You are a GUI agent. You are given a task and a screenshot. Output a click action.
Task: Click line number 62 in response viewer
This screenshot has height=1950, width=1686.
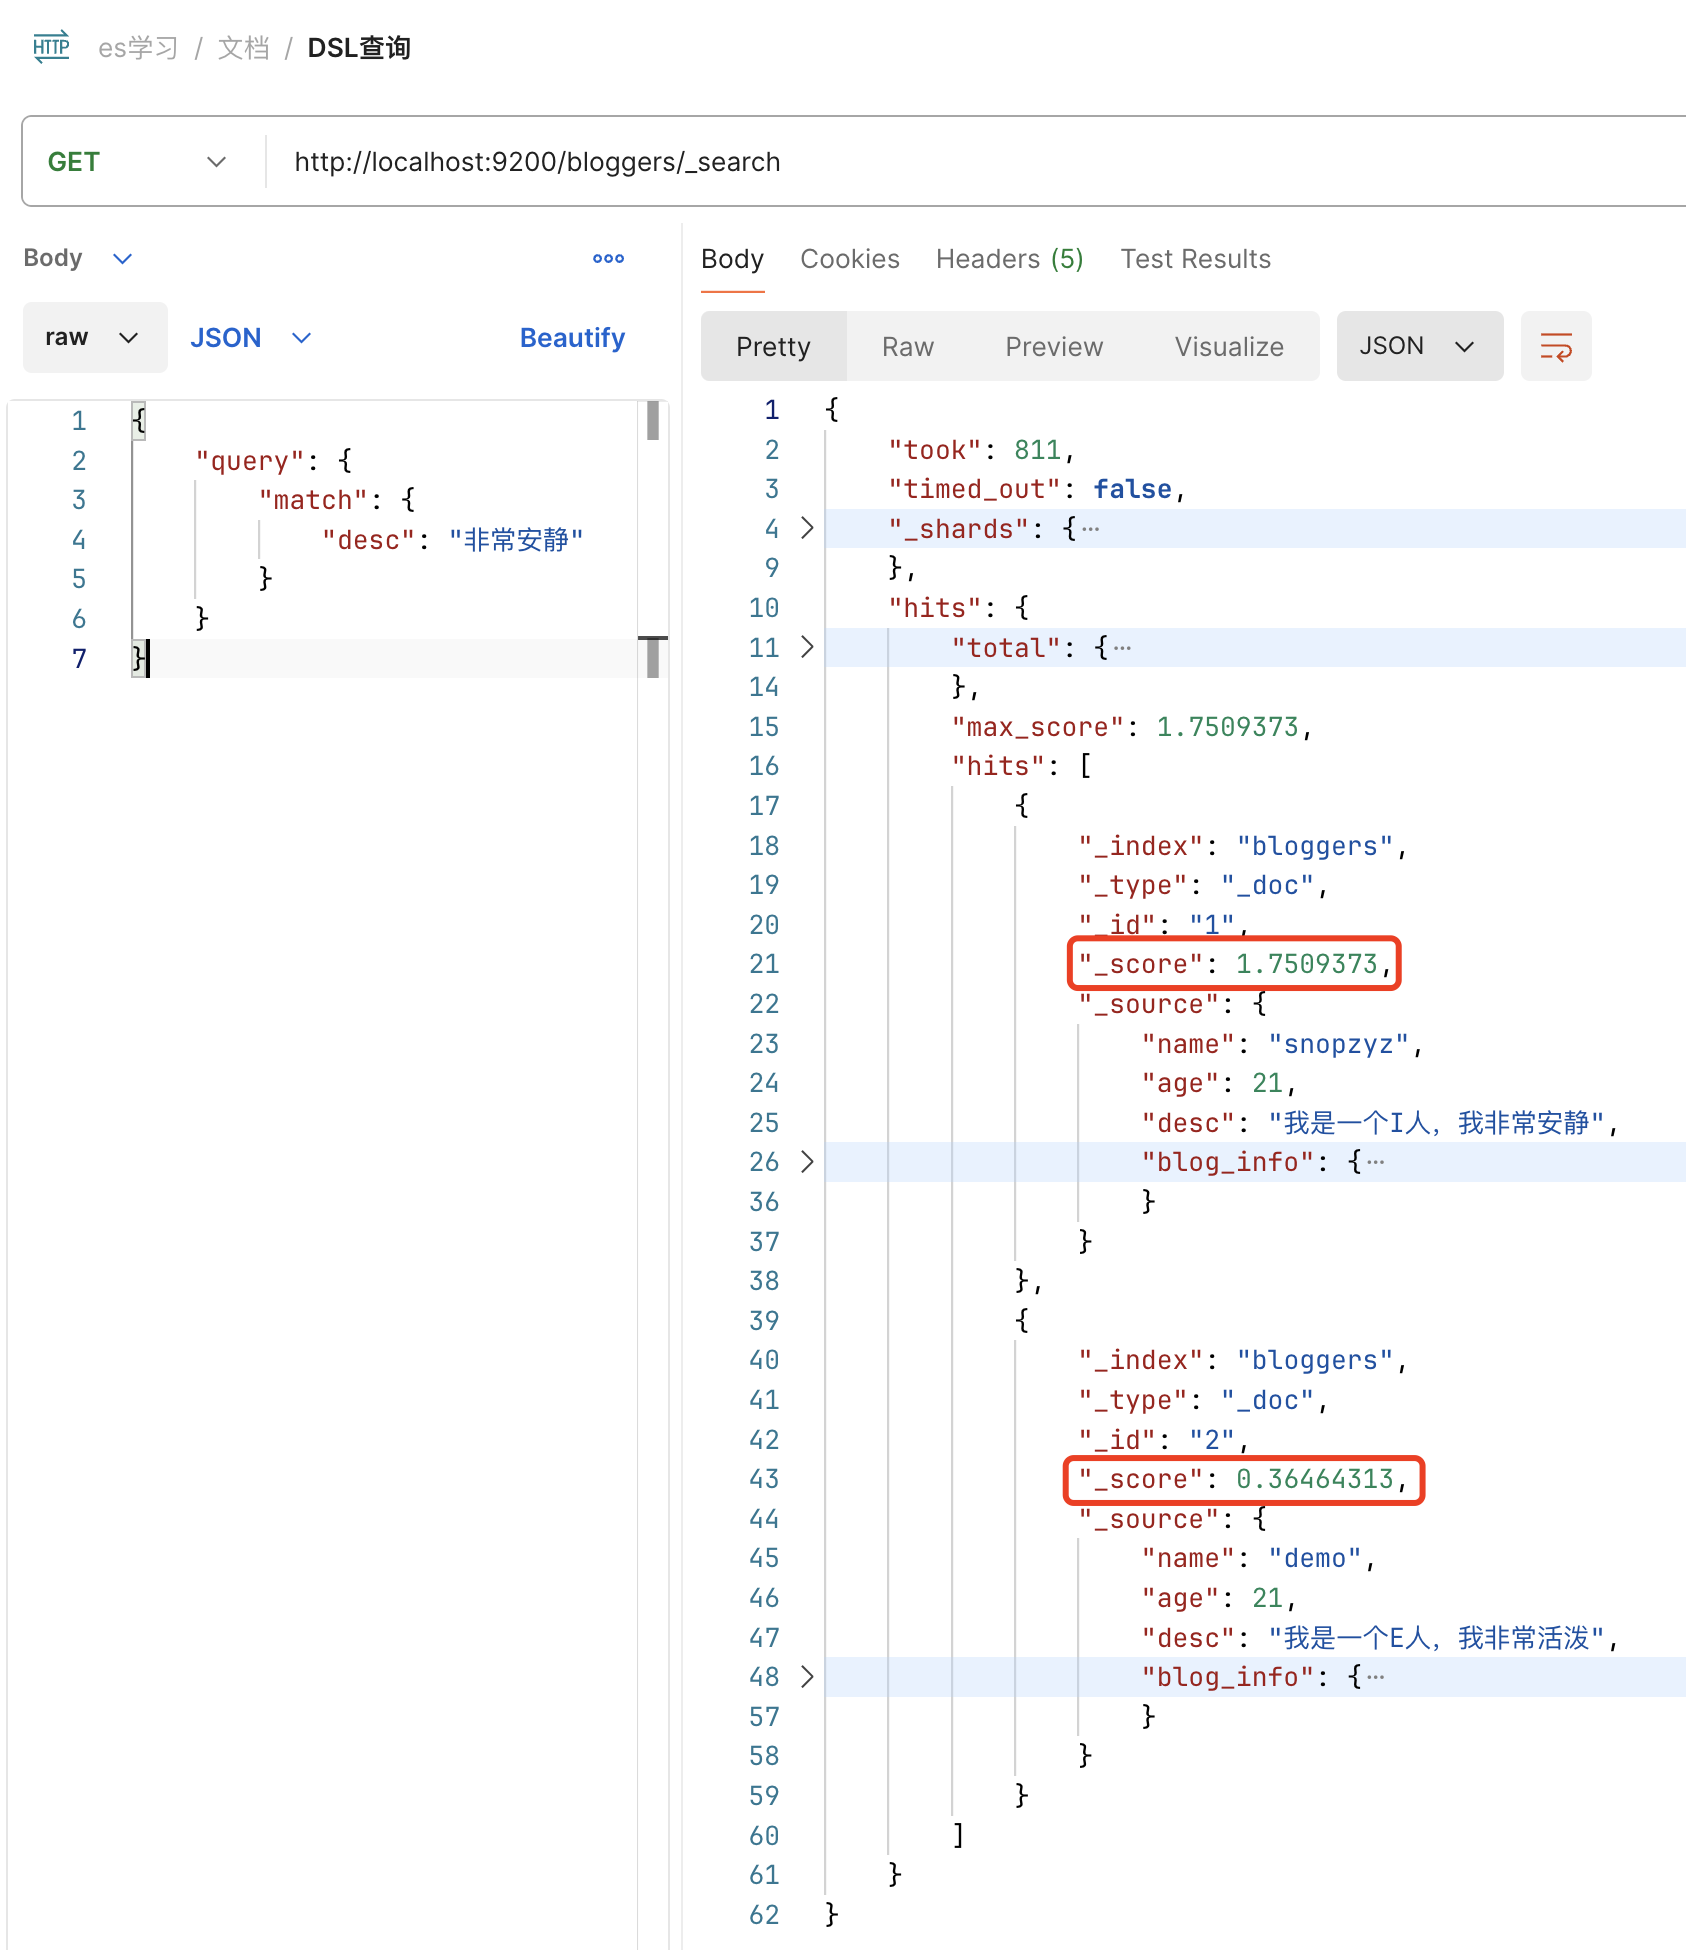pyautogui.click(x=764, y=1914)
